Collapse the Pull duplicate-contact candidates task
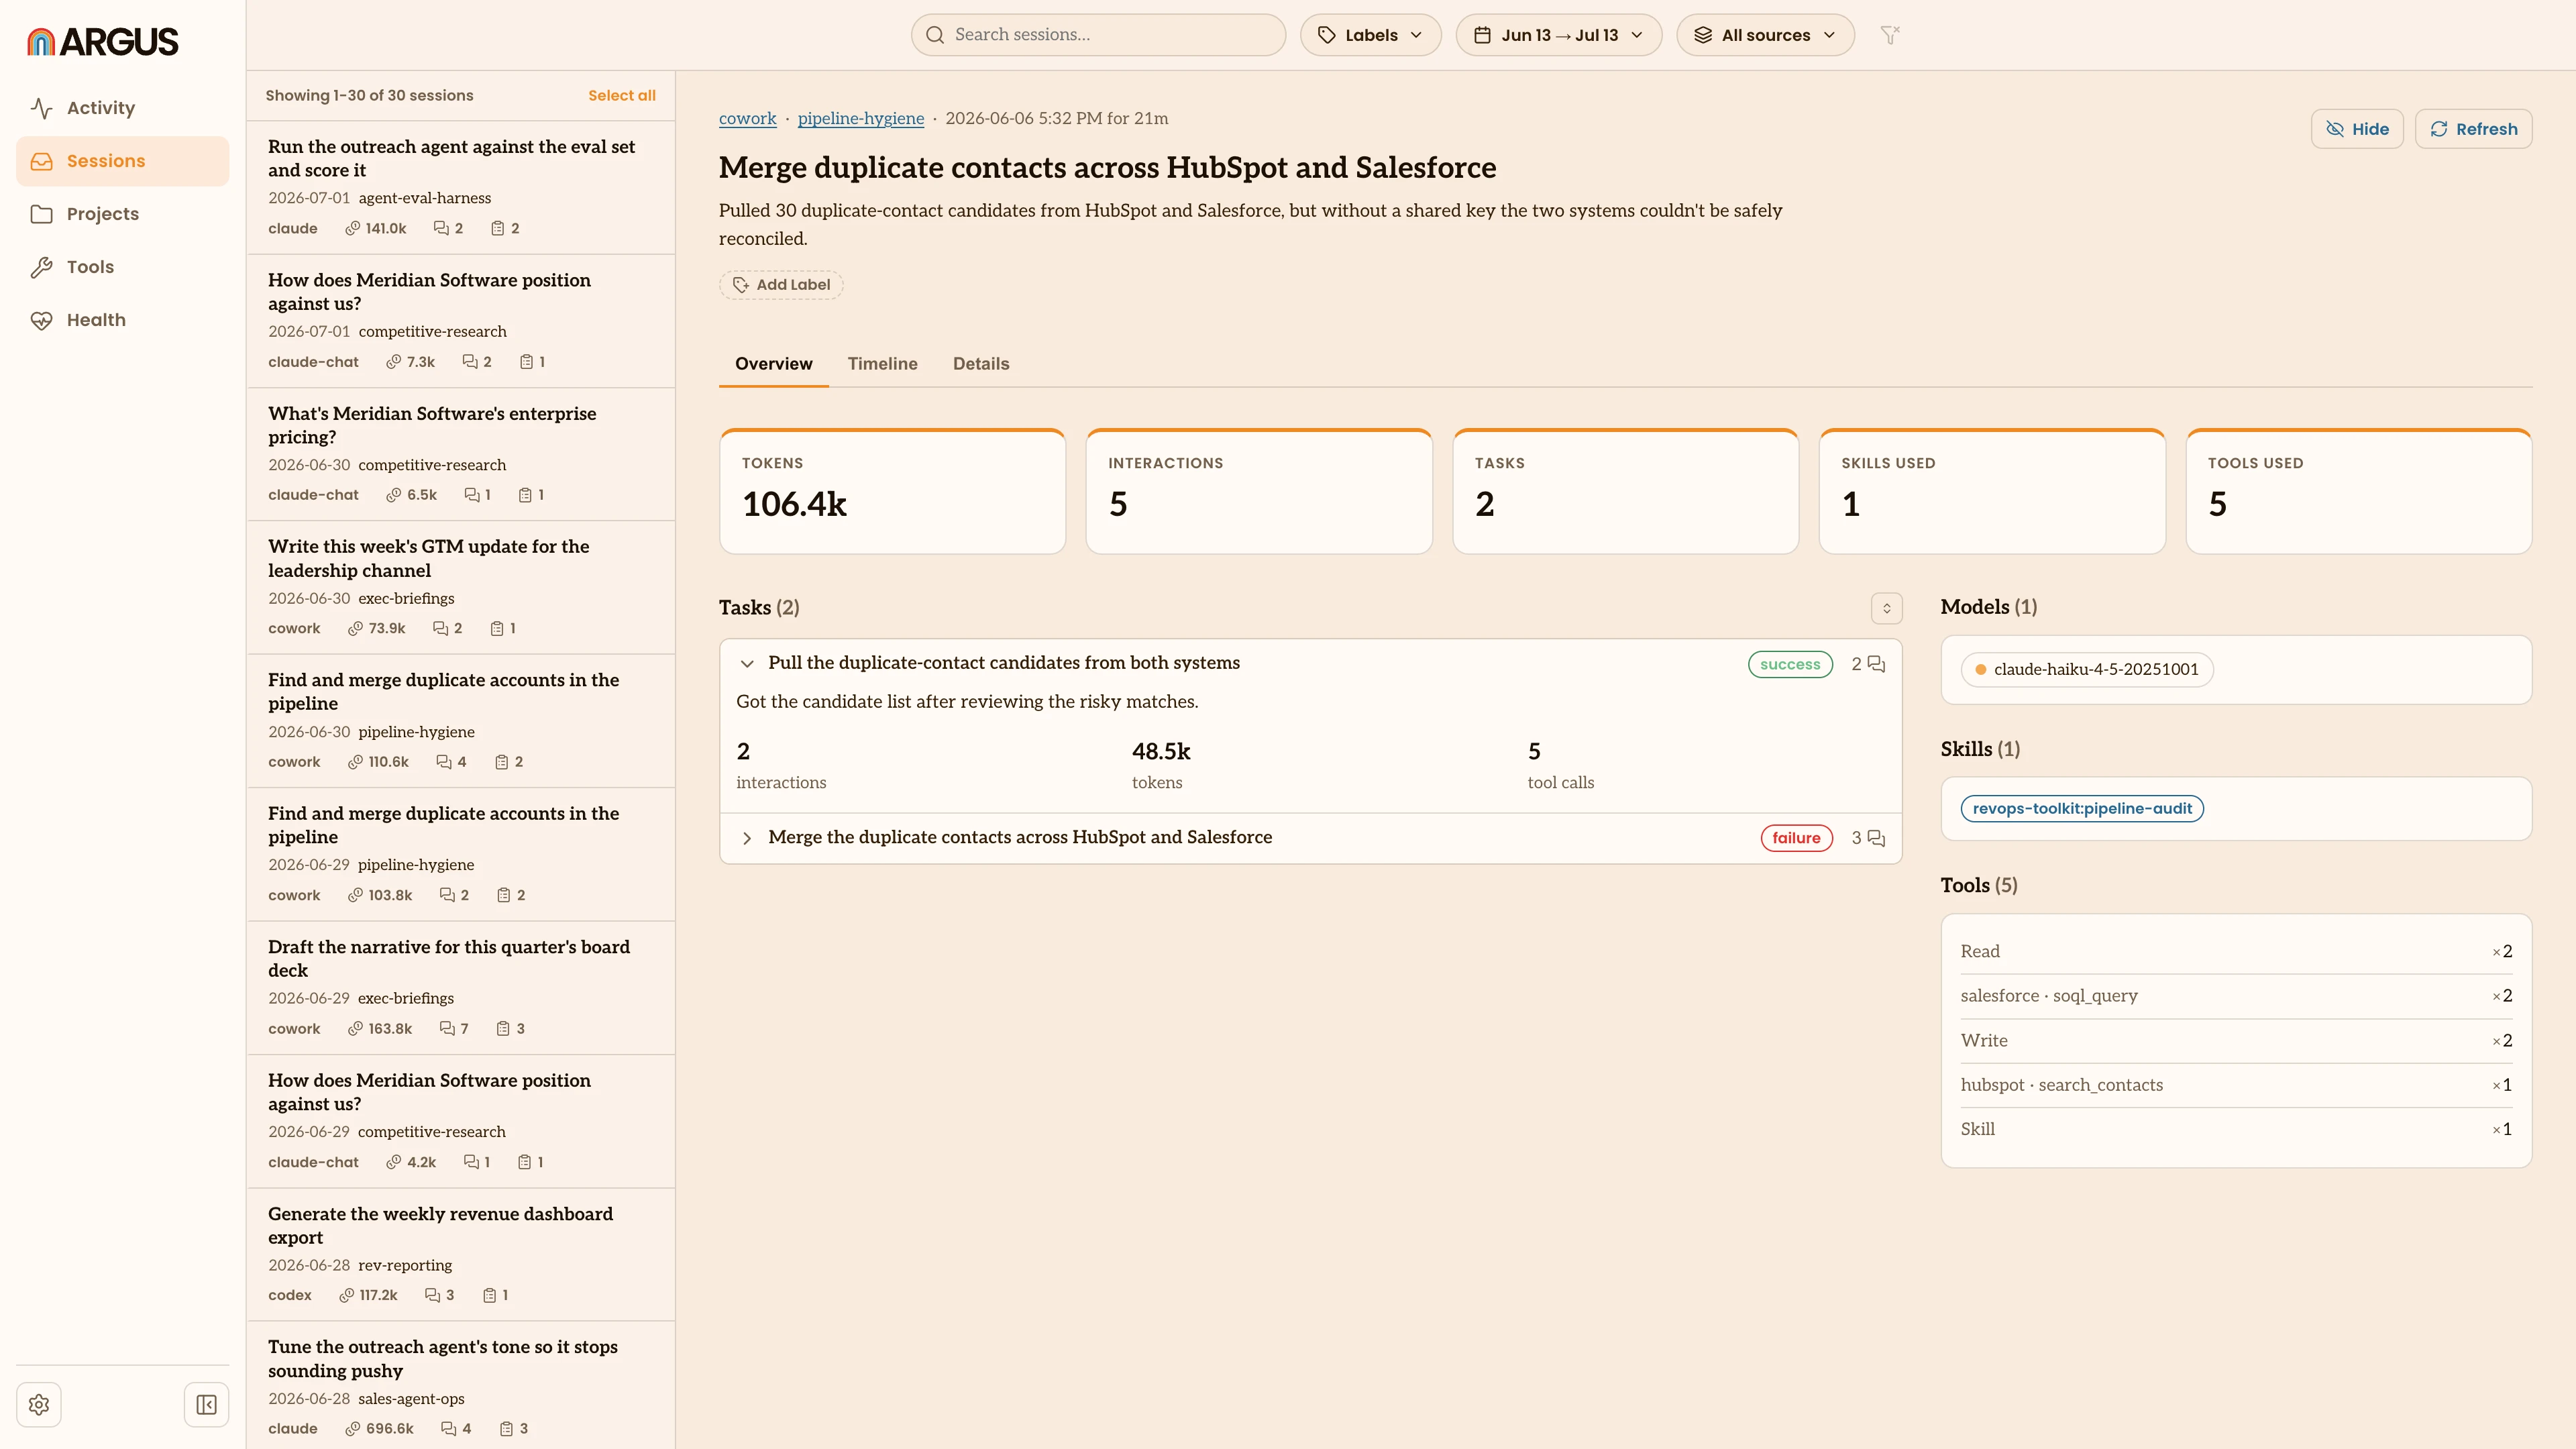2576x1449 pixels. click(x=746, y=664)
